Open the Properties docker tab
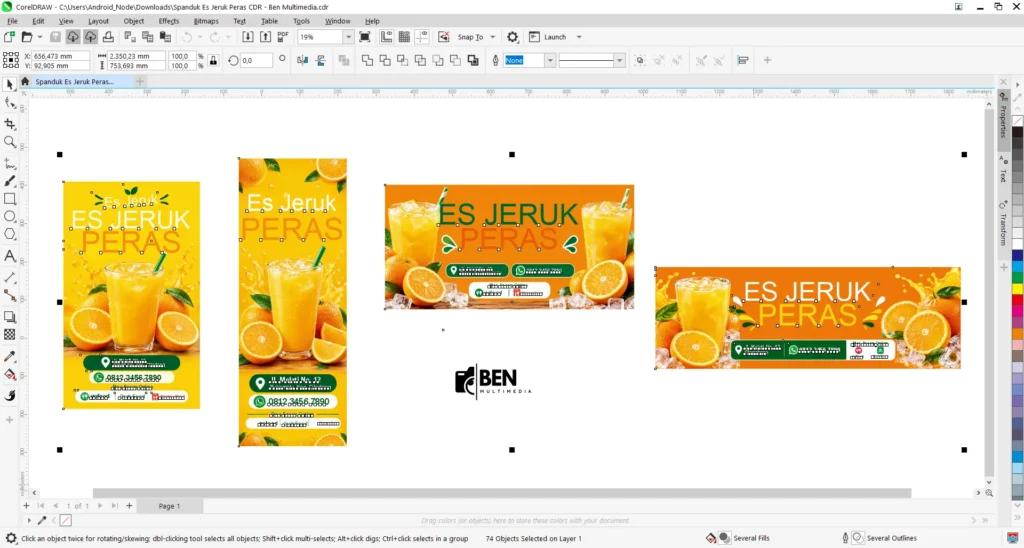This screenshot has width=1024, height=548. pyautogui.click(x=1004, y=120)
